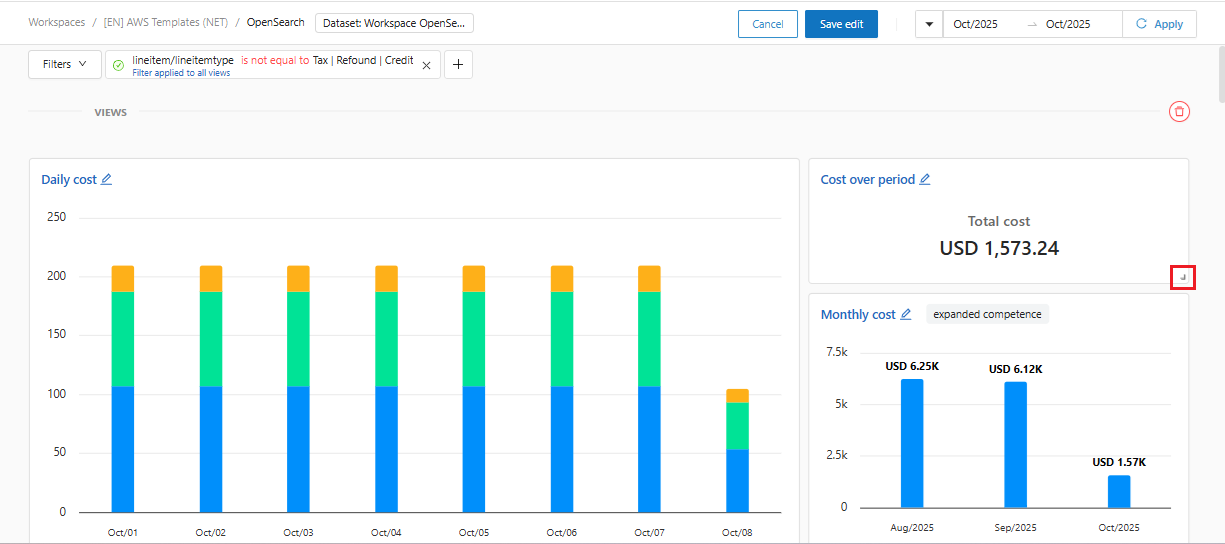The height and width of the screenshot is (544, 1225).
Task: Edit the Daily cost title pencil icon
Action: [107, 180]
